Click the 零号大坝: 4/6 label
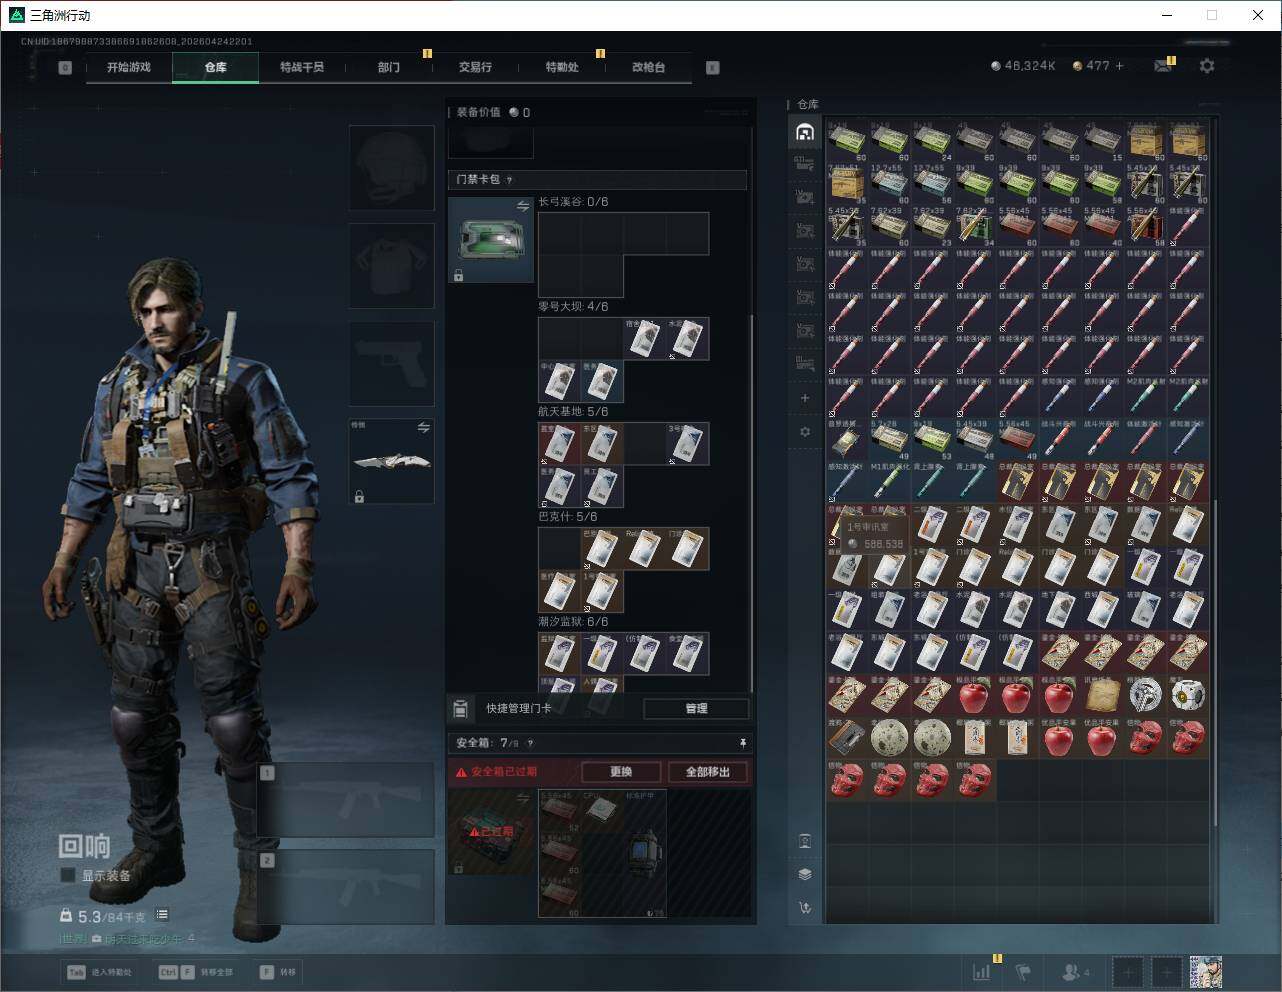The height and width of the screenshot is (992, 1282). coord(573,306)
